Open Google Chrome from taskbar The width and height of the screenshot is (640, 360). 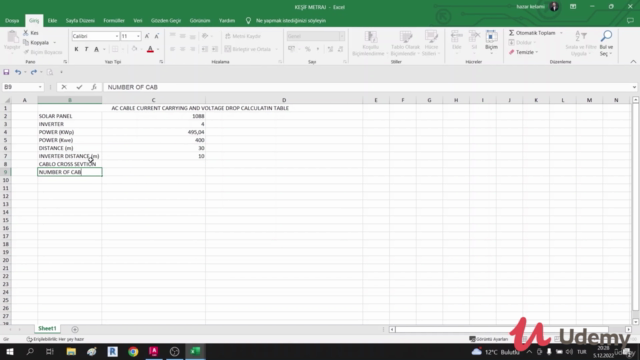click(x=133, y=351)
